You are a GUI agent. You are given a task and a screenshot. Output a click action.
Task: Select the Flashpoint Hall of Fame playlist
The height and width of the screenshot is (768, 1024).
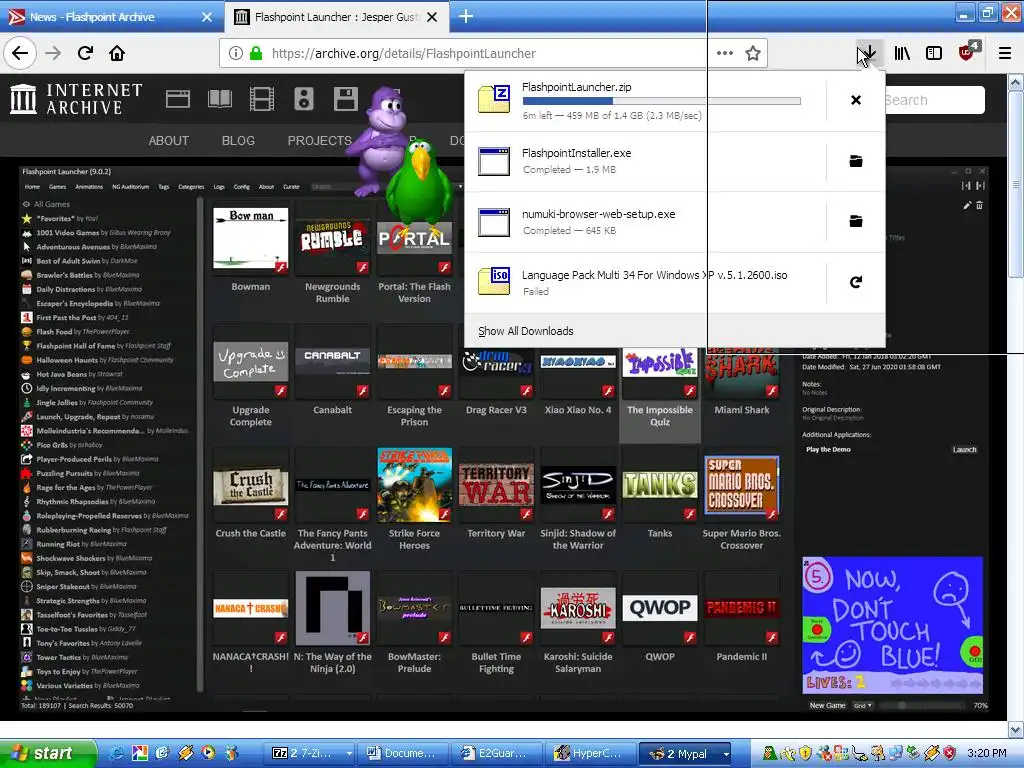pyautogui.click(x=104, y=345)
